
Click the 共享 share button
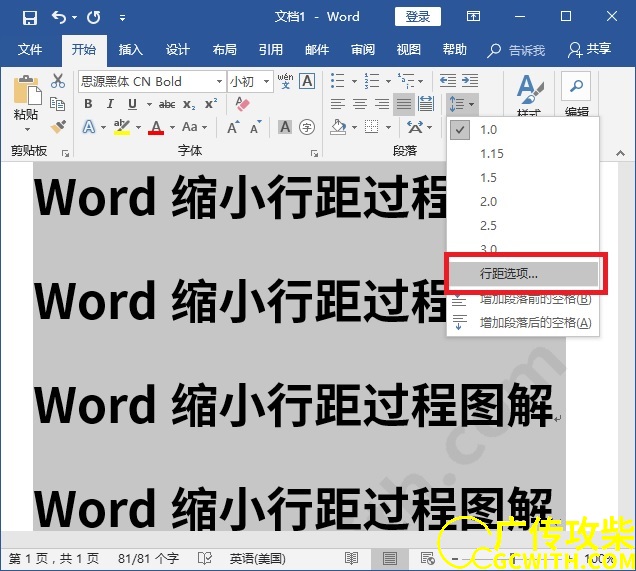pos(590,49)
